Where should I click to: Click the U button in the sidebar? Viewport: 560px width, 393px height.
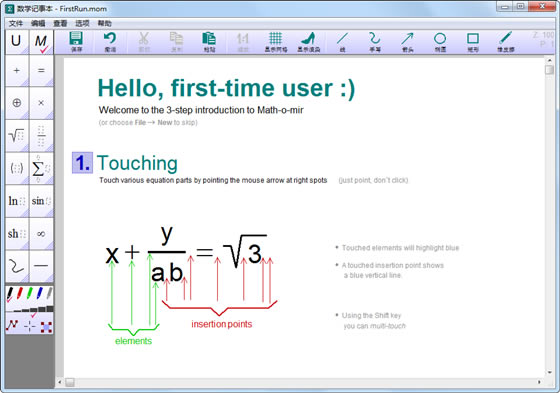(17, 42)
